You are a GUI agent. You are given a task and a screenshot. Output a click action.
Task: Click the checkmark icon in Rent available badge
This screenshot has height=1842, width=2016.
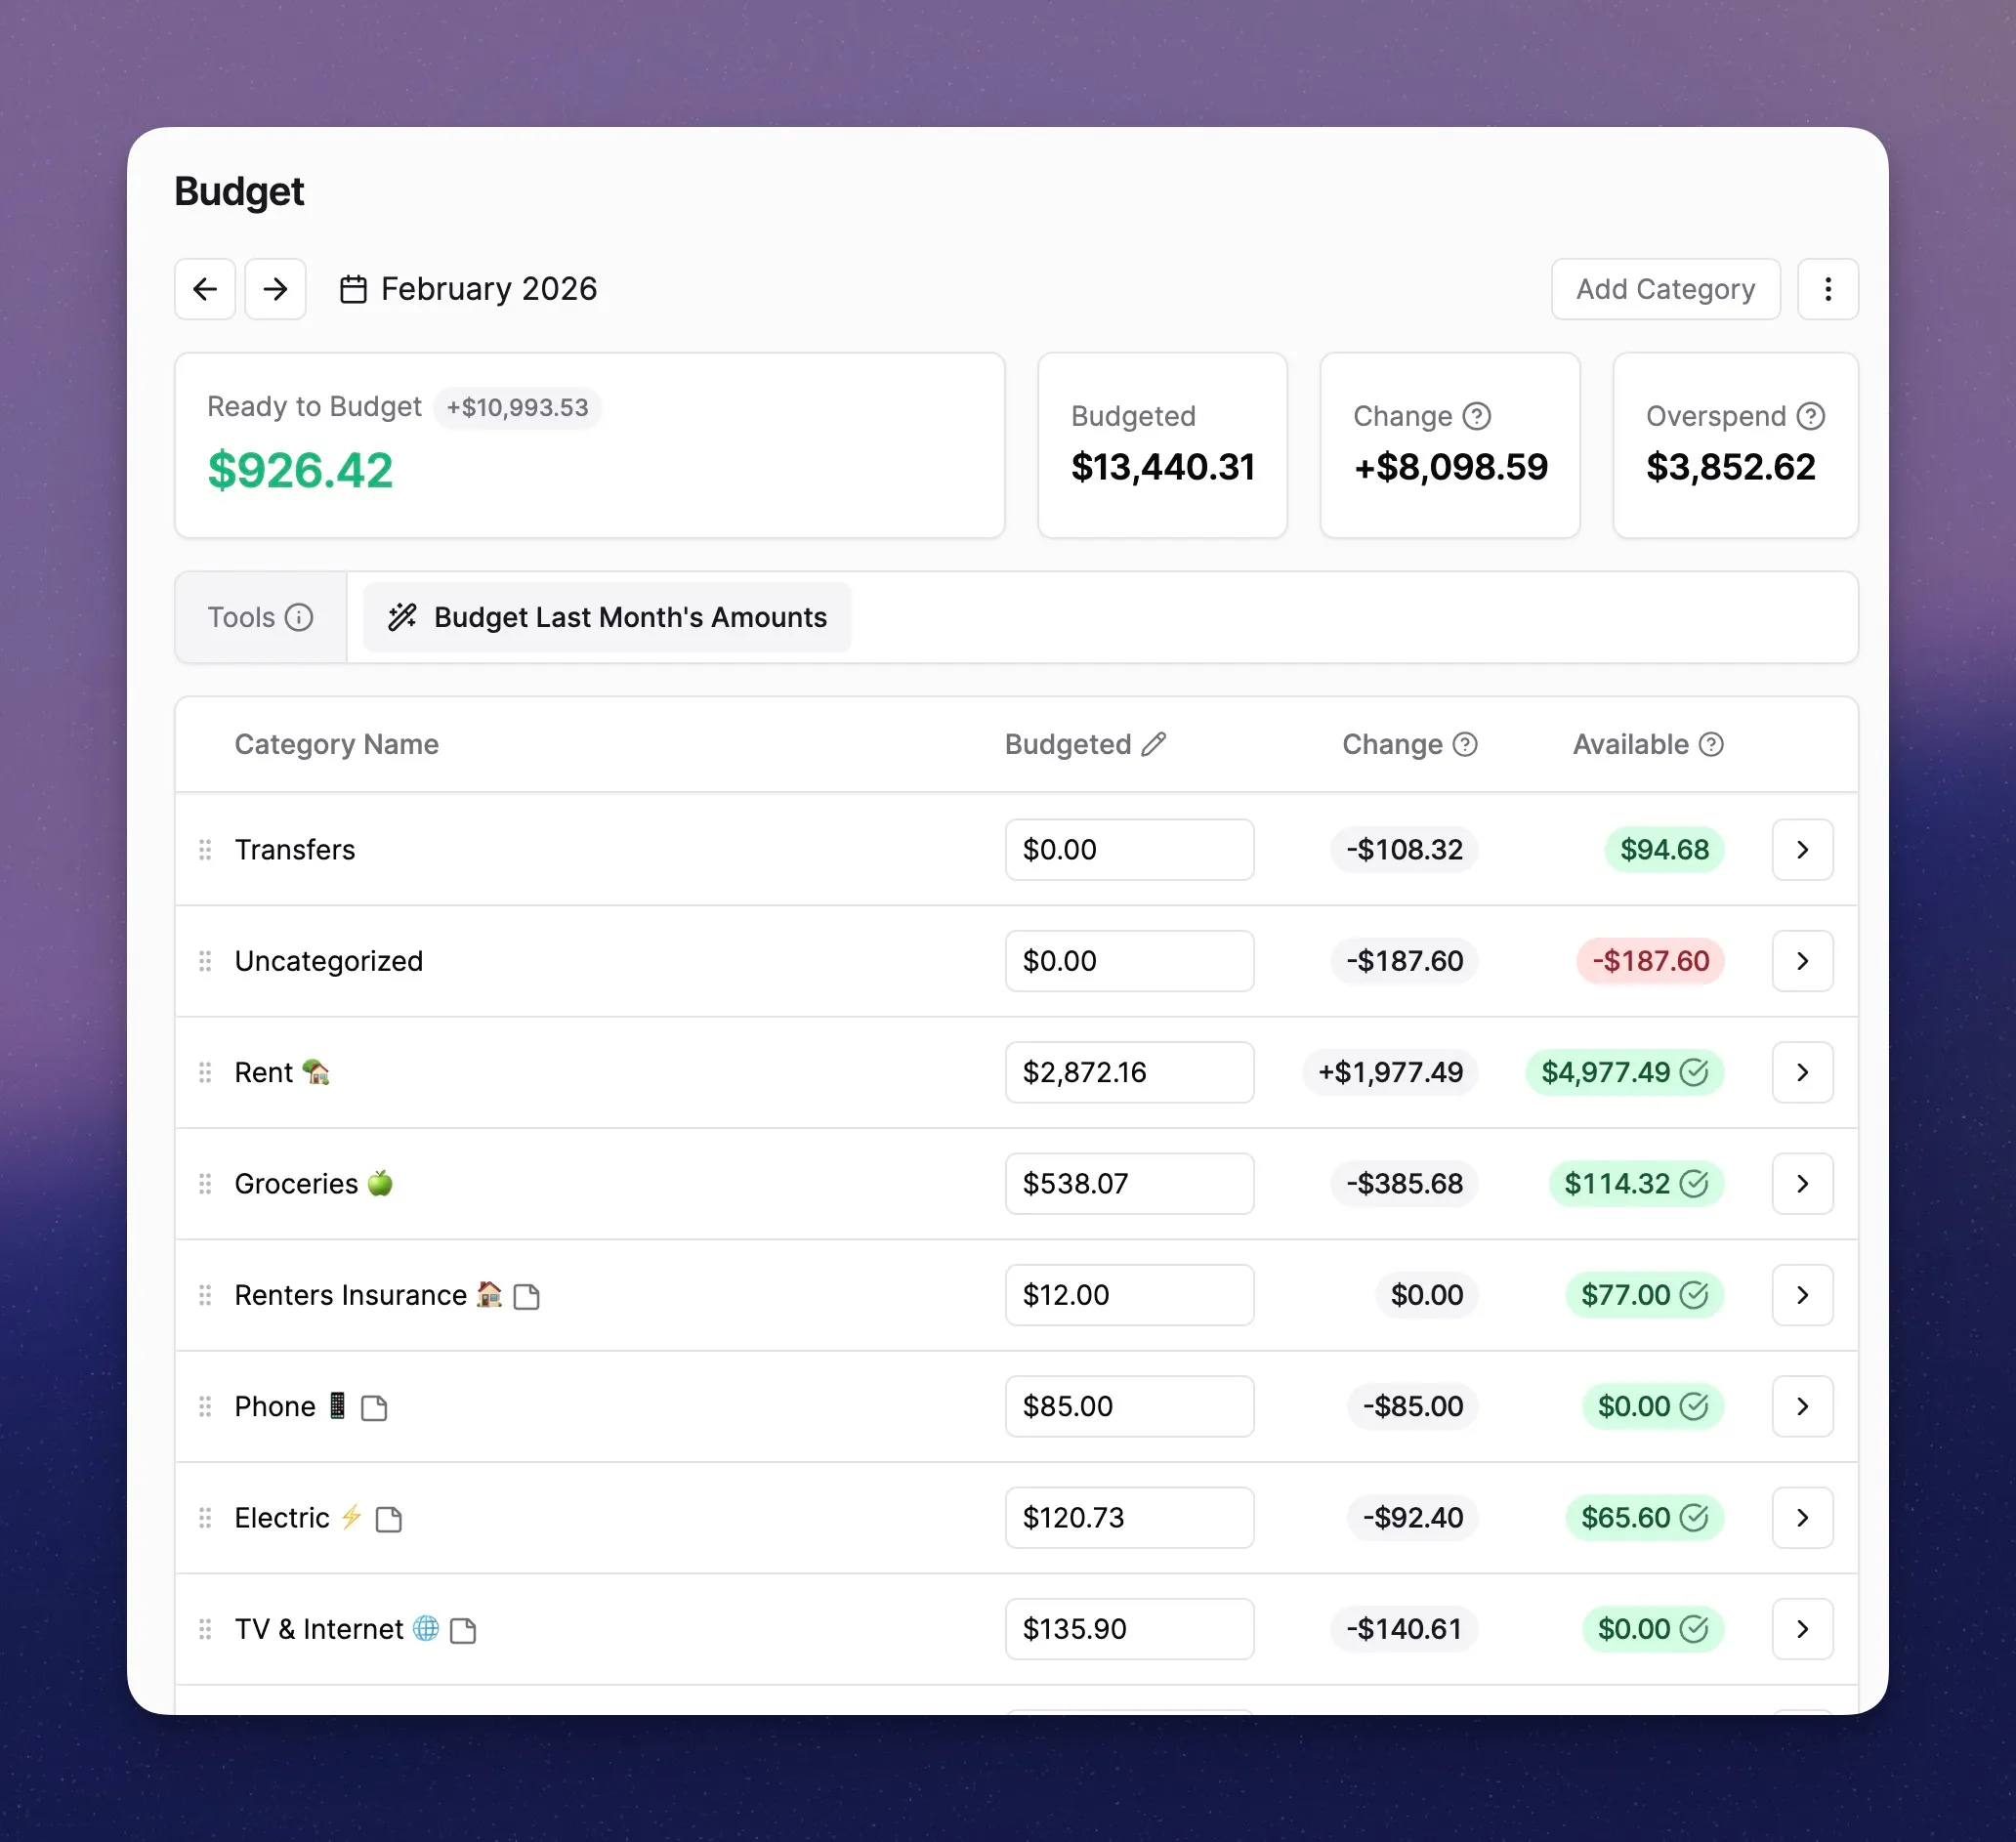(x=1693, y=1072)
